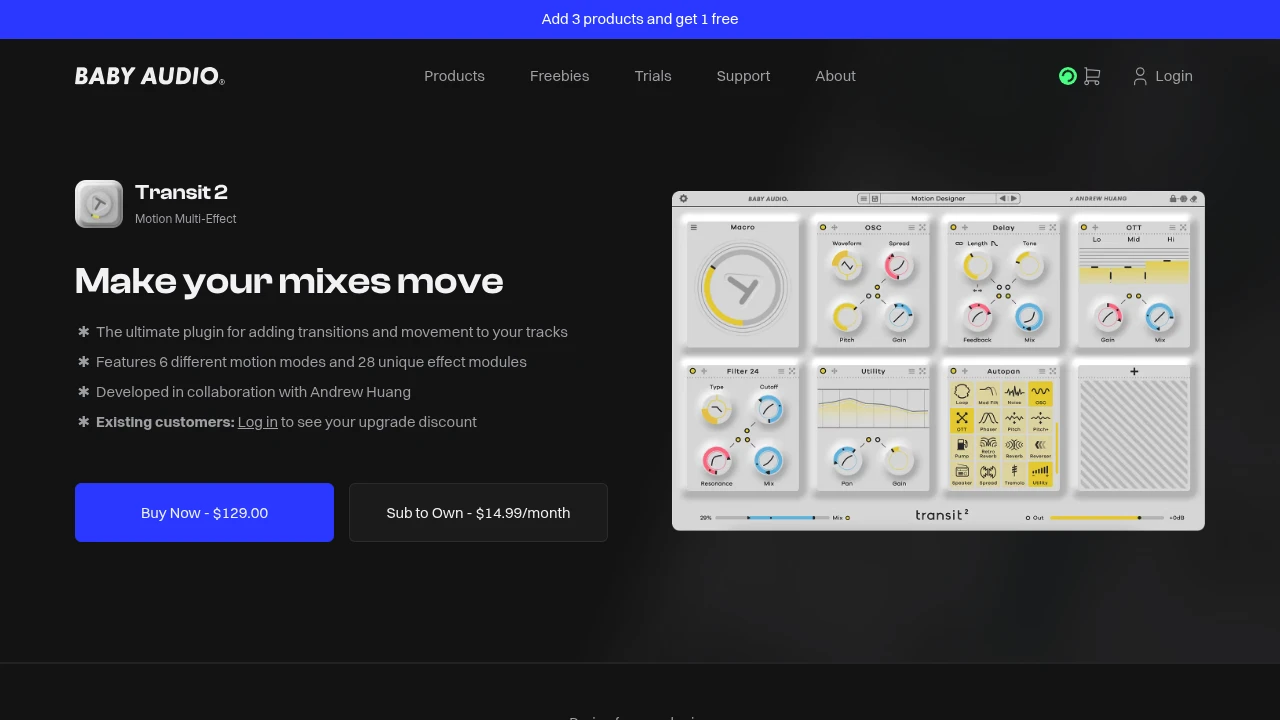Select the Reverser effect icon
Screen dimensions: 1280x720
[1040, 448]
